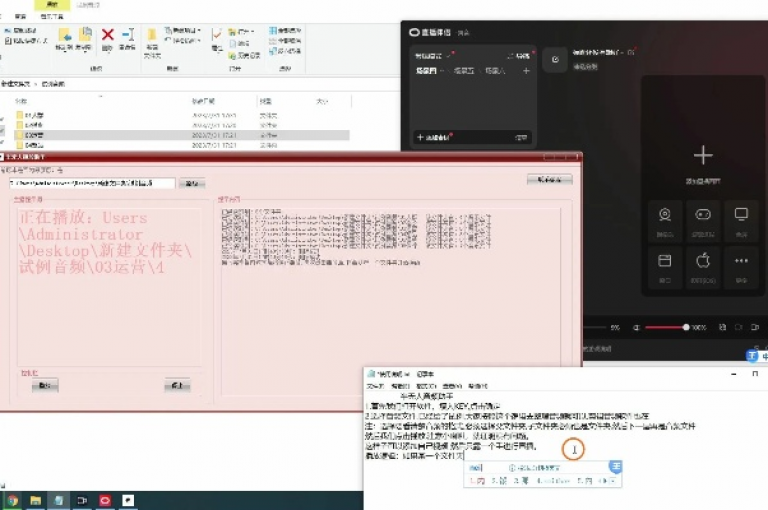Click the History item in ribbon Open group
This screenshot has width=768, height=510.
coord(244,56)
